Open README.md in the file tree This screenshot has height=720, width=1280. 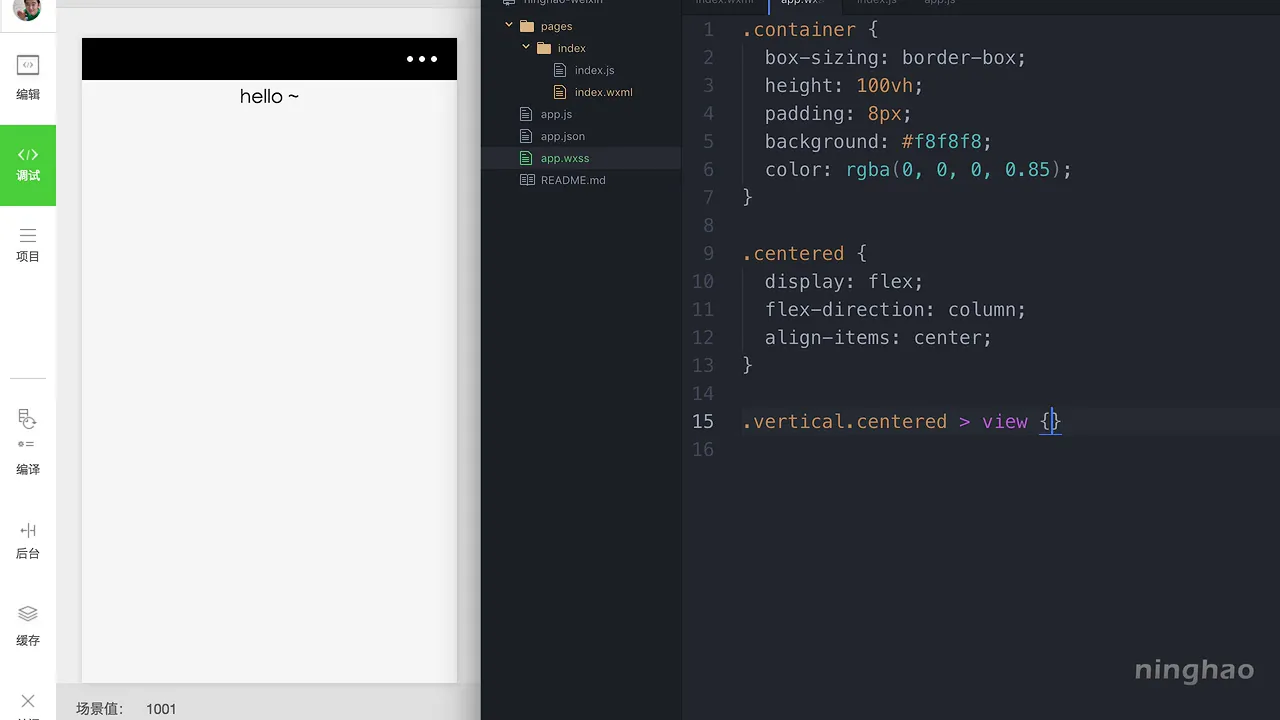[573, 180]
